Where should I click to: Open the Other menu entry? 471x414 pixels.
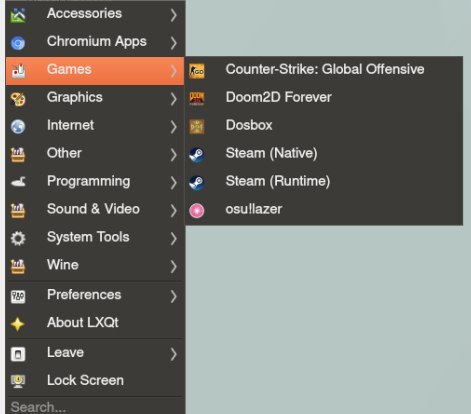pos(95,155)
